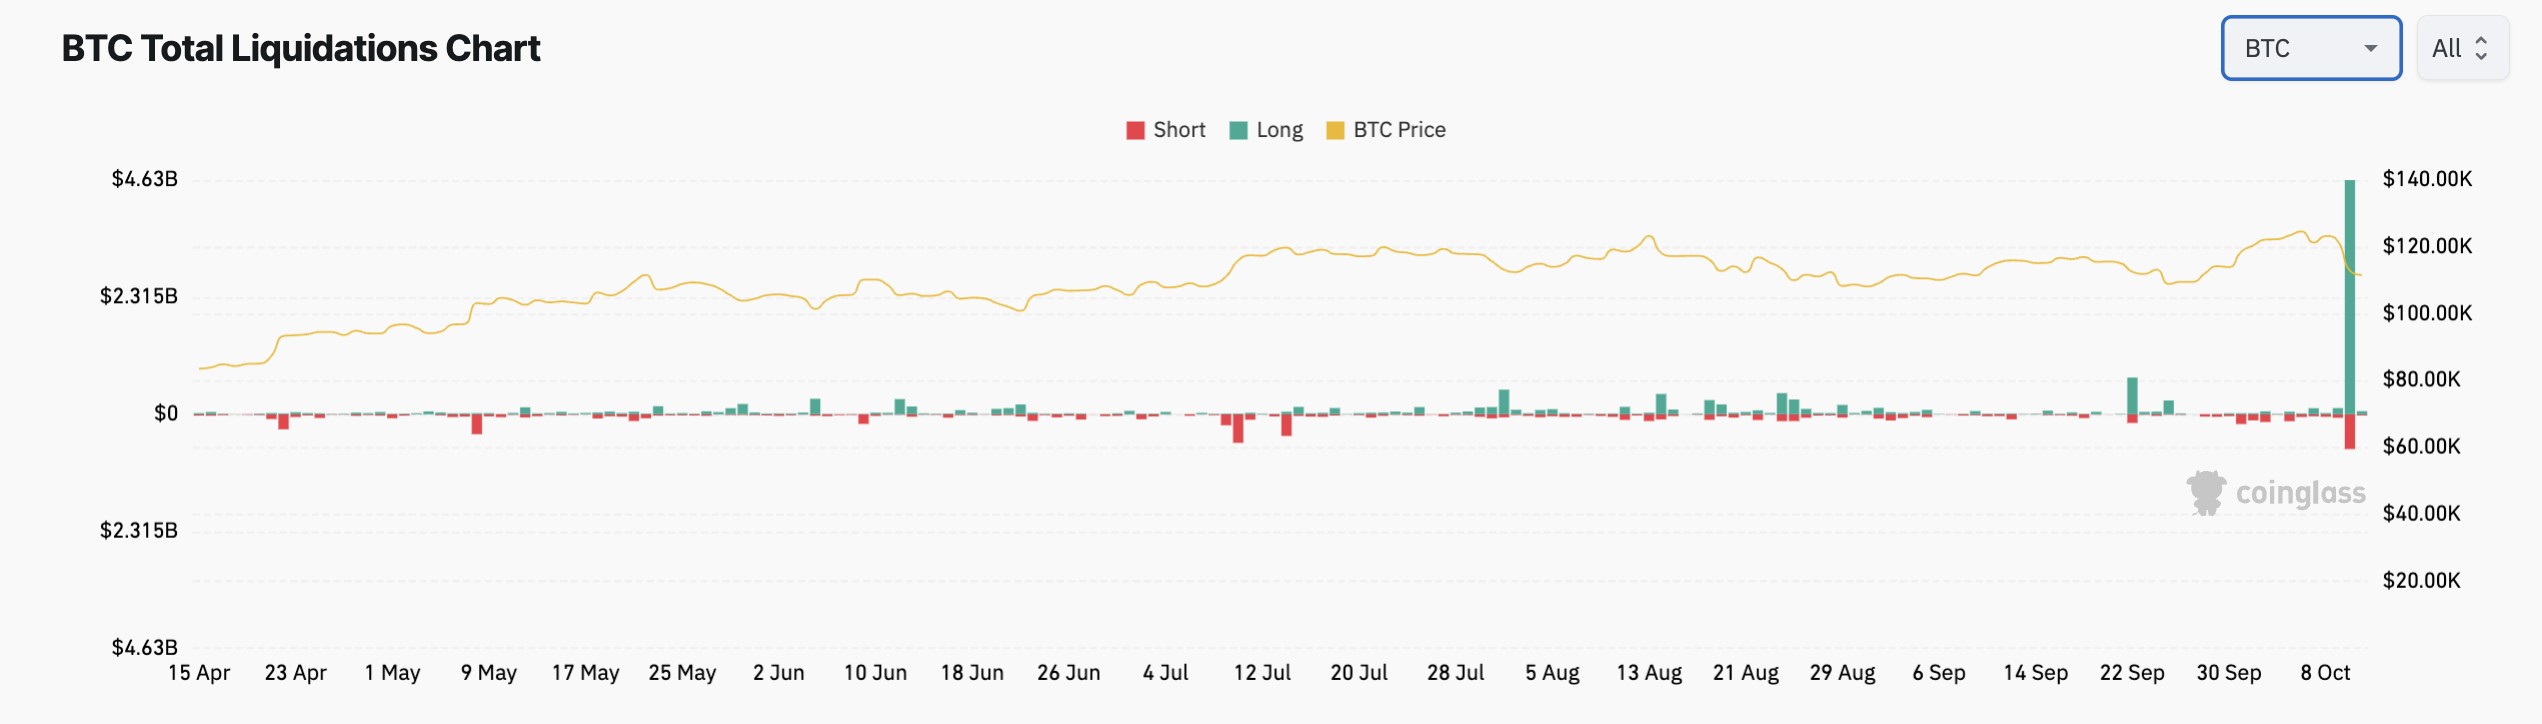2542x724 pixels.
Task: Click the 8 Oct date label on the x-axis
Action: tap(2326, 673)
